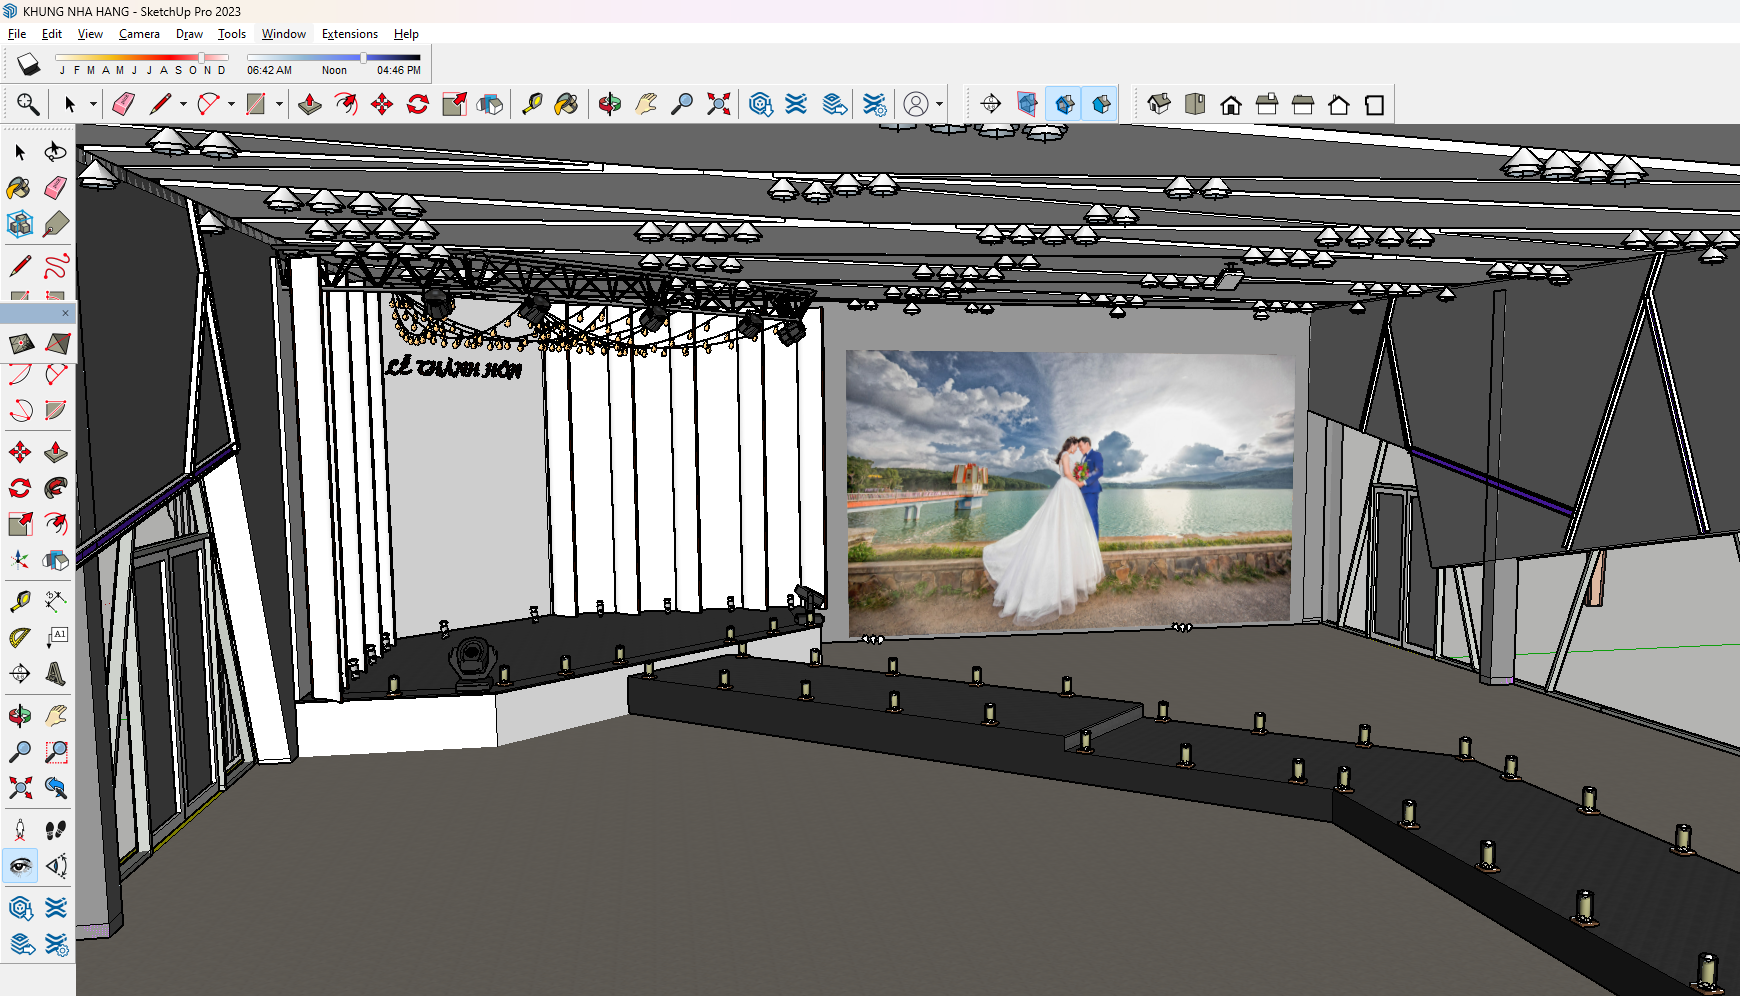Toggle Display Section Planes
The height and width of the screenshot is (996, 1740).
tap(1027, 104)
